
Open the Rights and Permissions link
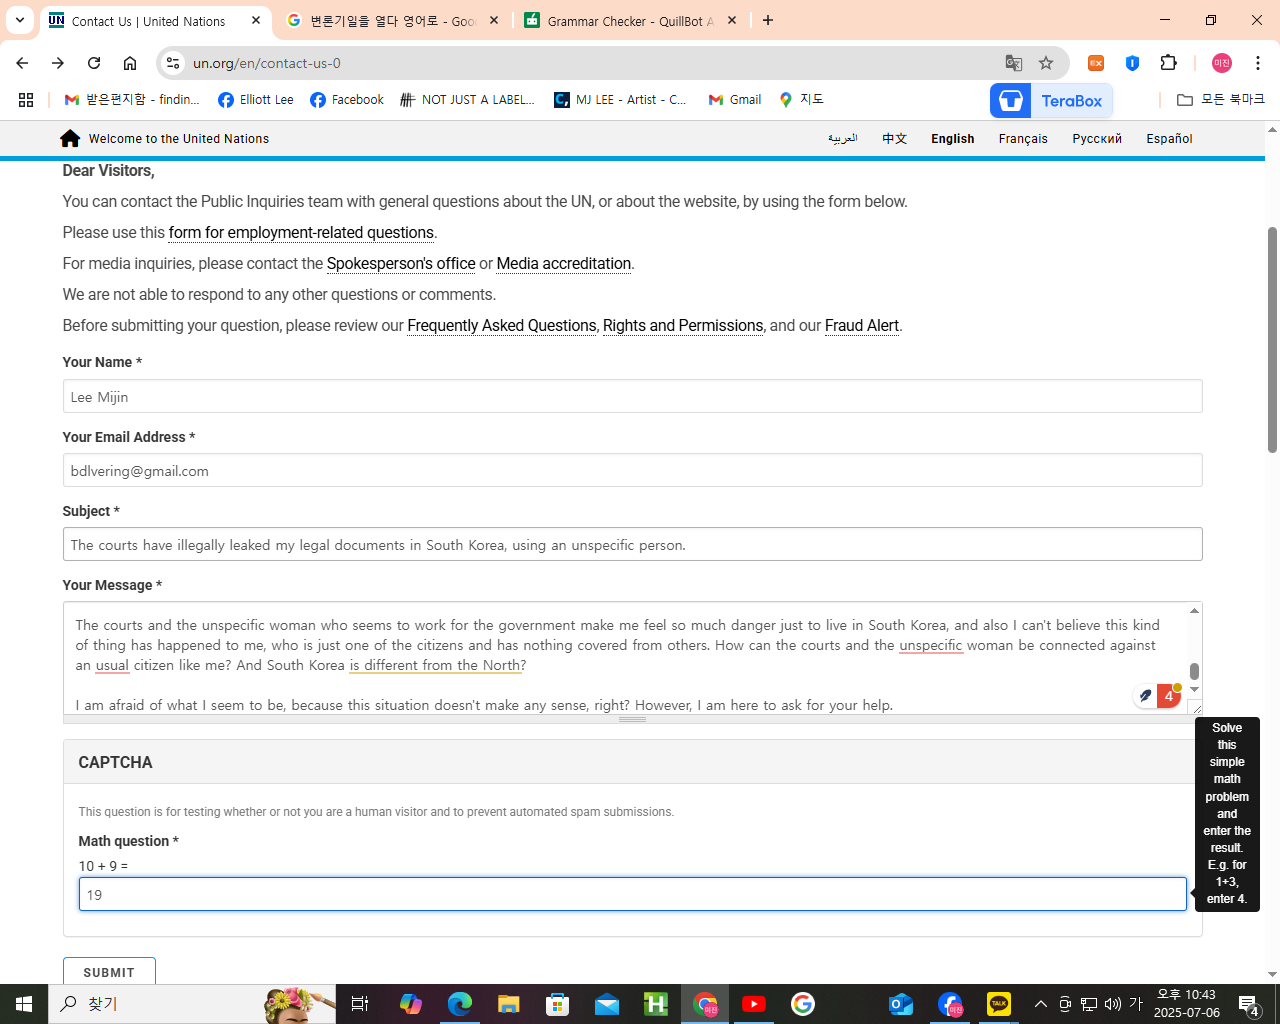(683, 326)
